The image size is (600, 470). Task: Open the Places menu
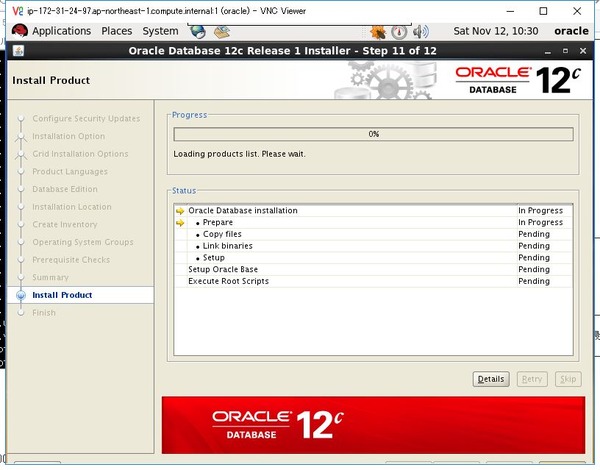[117, 31]
